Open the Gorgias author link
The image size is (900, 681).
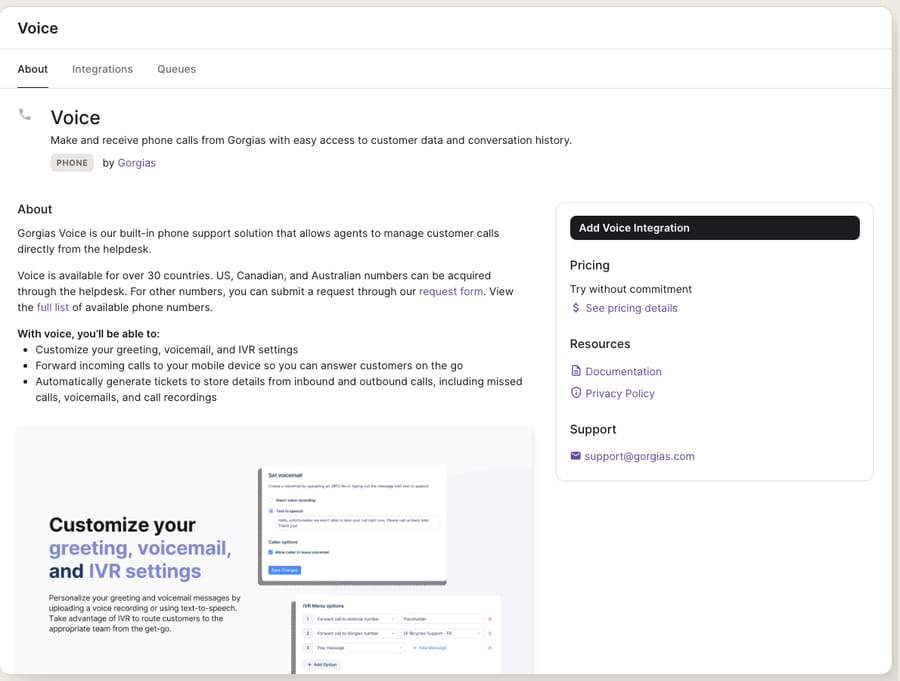click(137, 163)
